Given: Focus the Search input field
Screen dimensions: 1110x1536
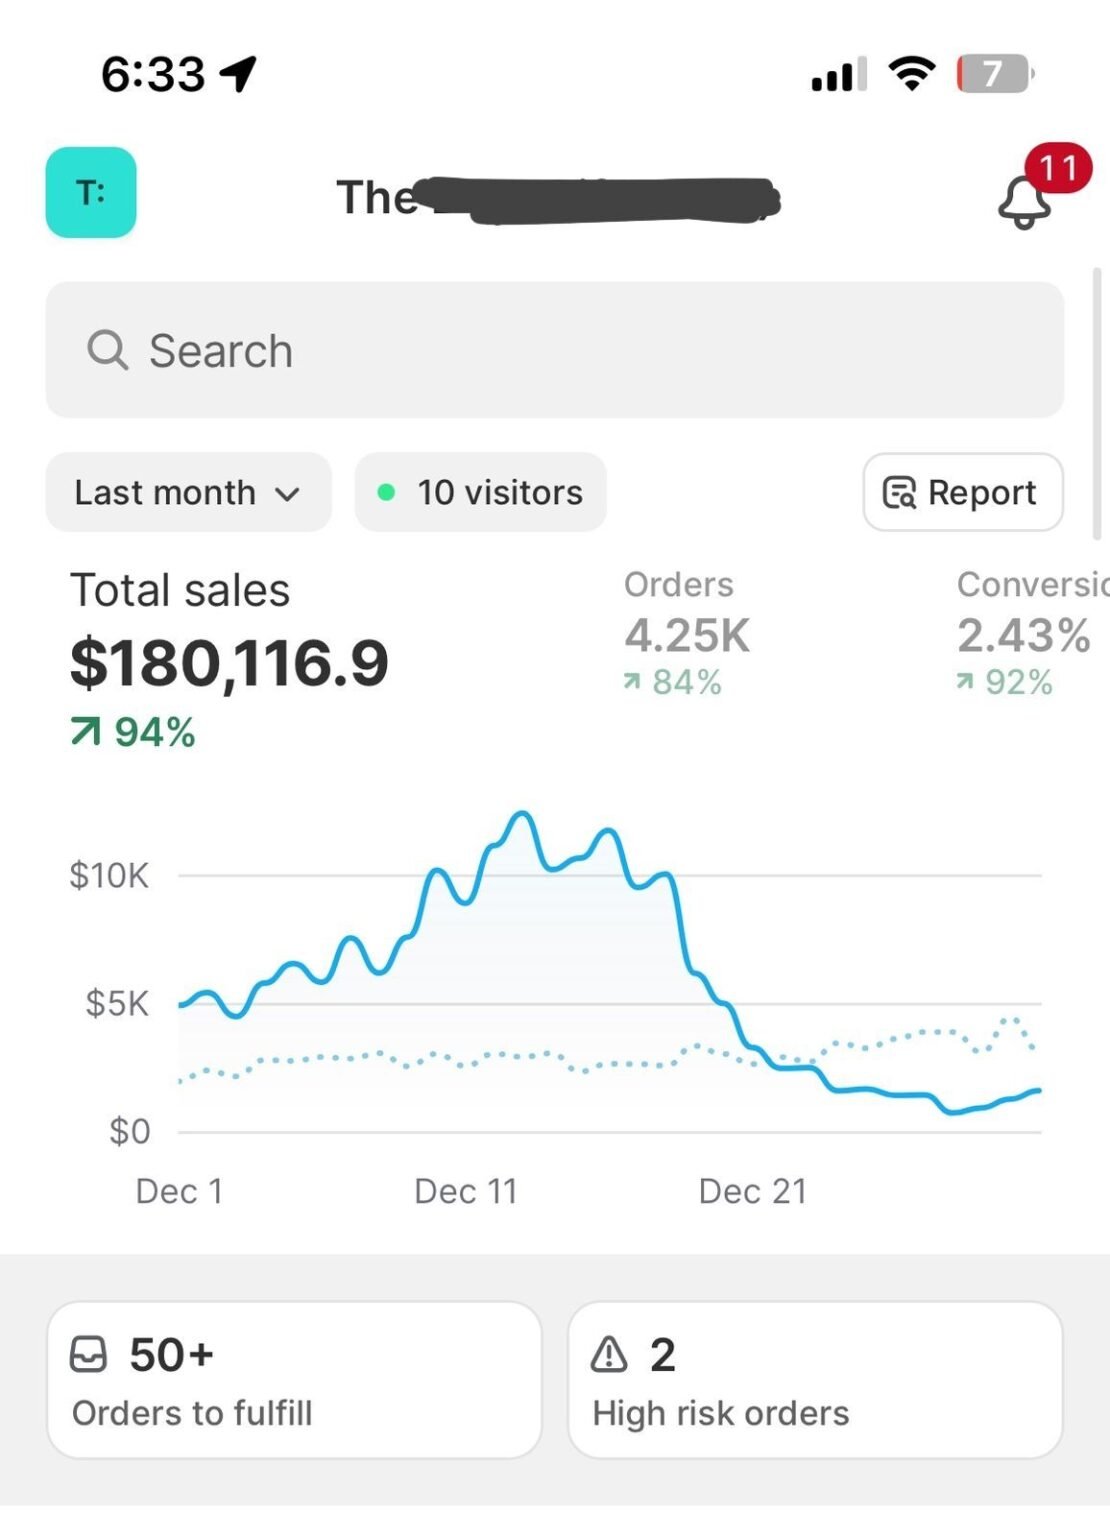Looking at the screenshot, I should point(555,350).
